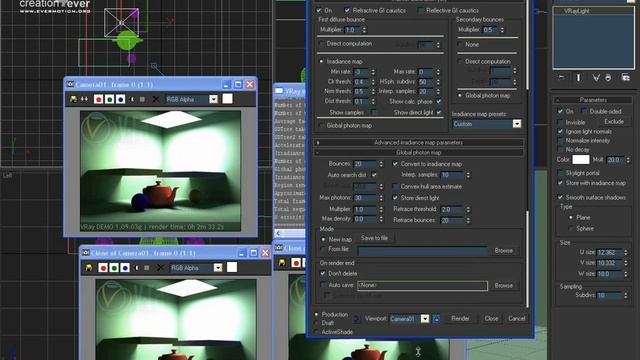
Task: Click Save to file button
Action: [x=374, y=238]
